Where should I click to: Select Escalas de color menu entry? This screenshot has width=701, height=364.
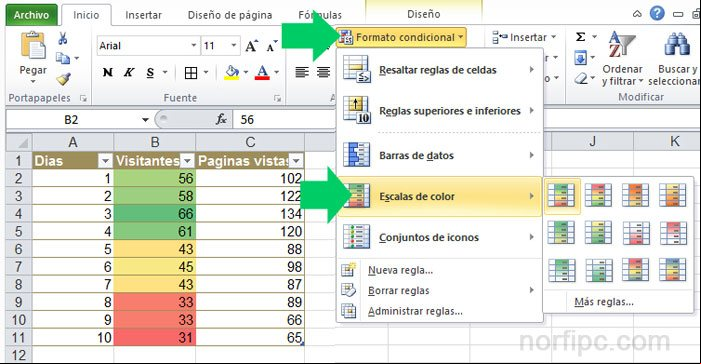point(439,196)
